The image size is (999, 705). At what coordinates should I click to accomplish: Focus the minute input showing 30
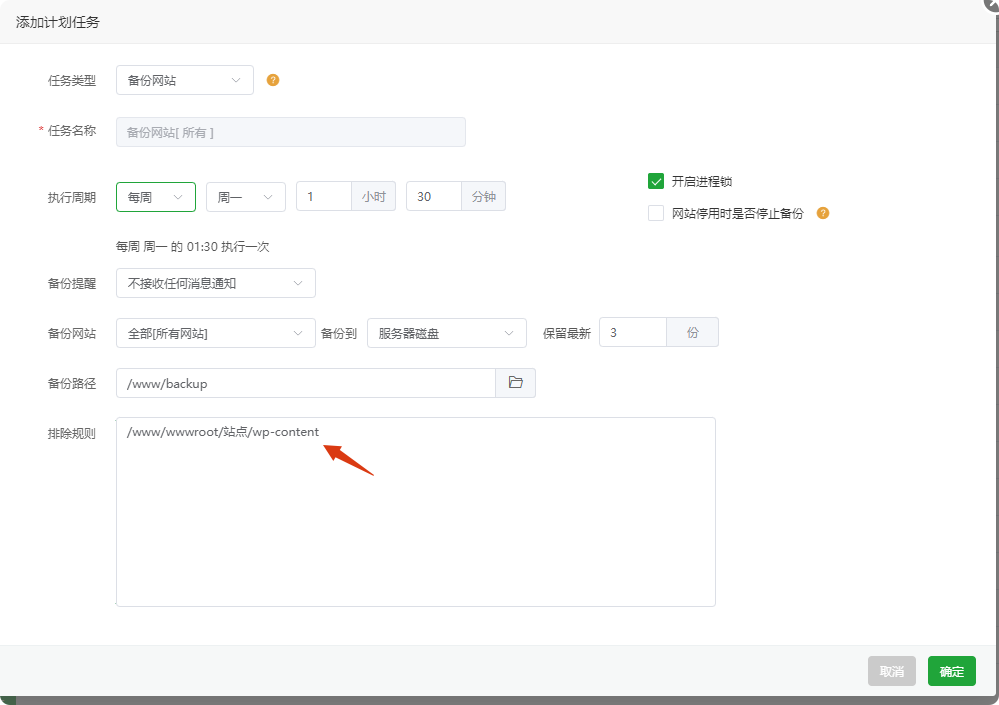pos(434,196)
